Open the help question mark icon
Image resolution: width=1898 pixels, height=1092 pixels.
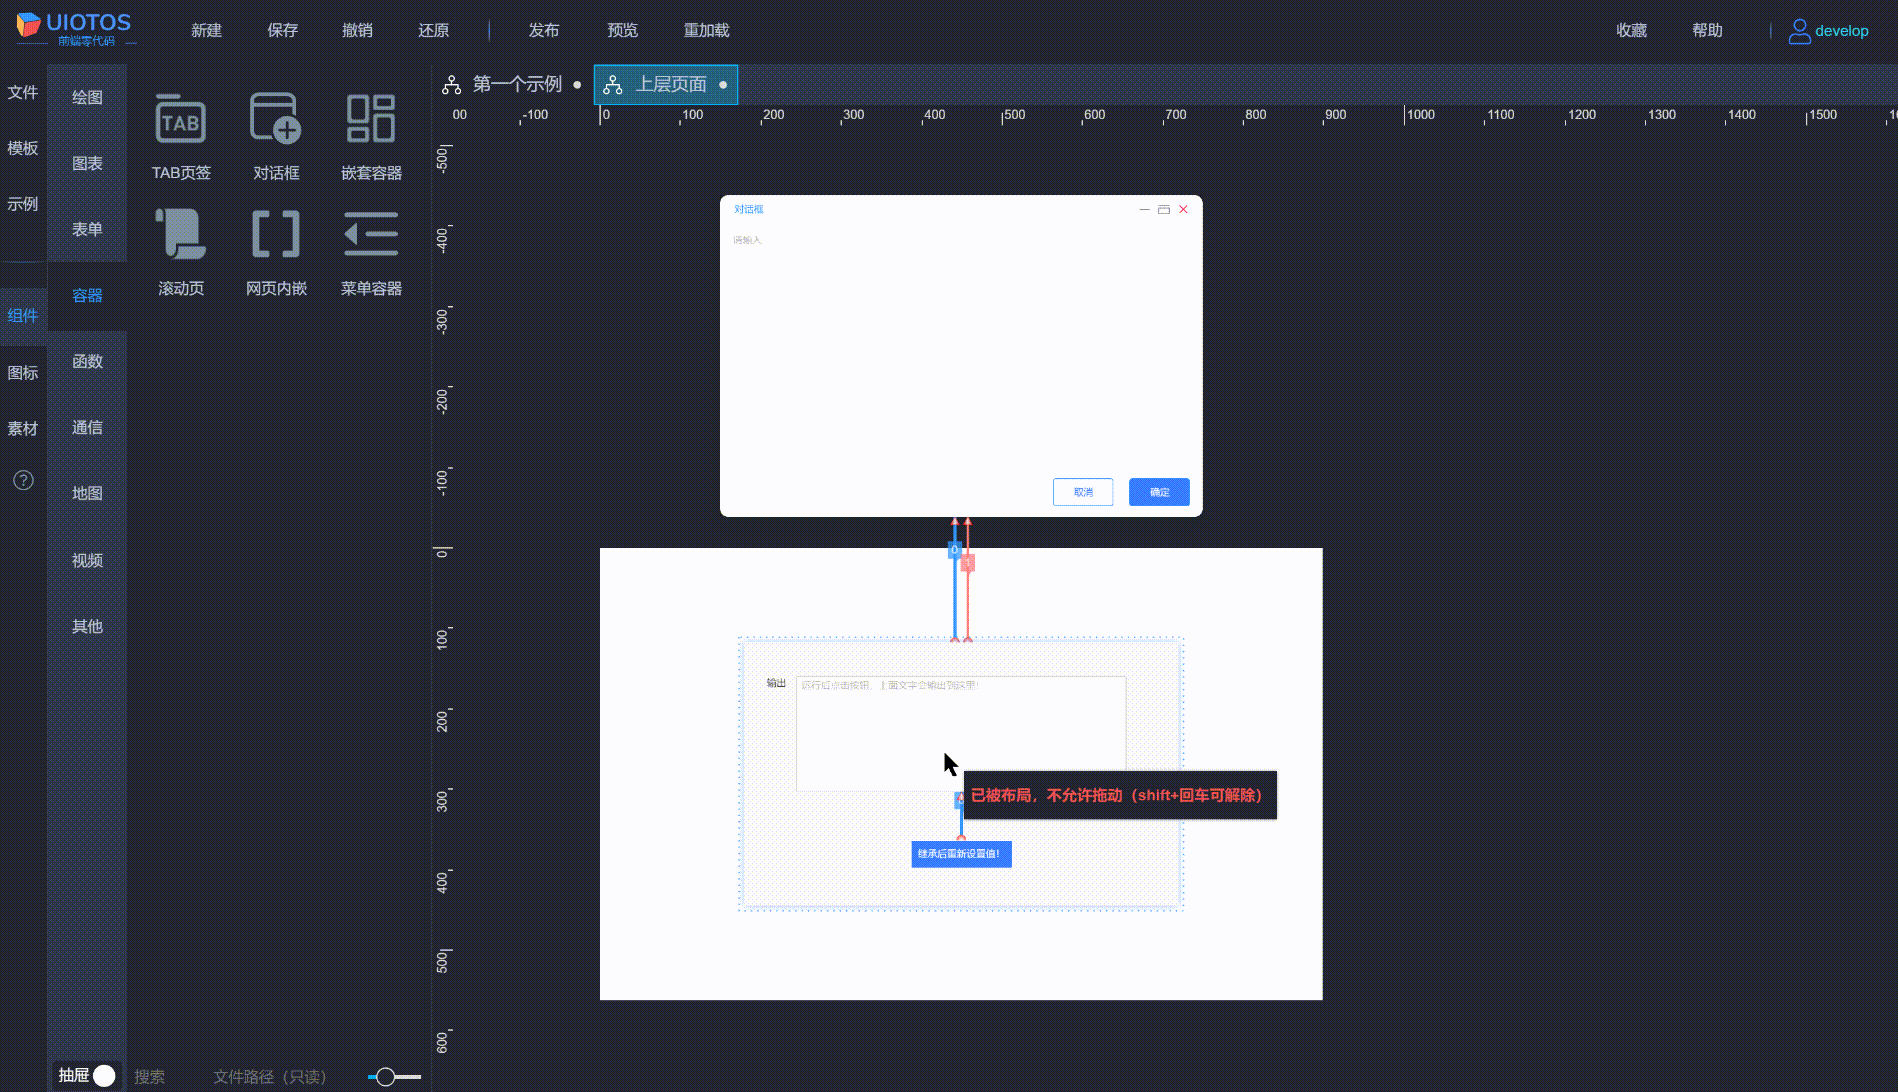point(23,480)
